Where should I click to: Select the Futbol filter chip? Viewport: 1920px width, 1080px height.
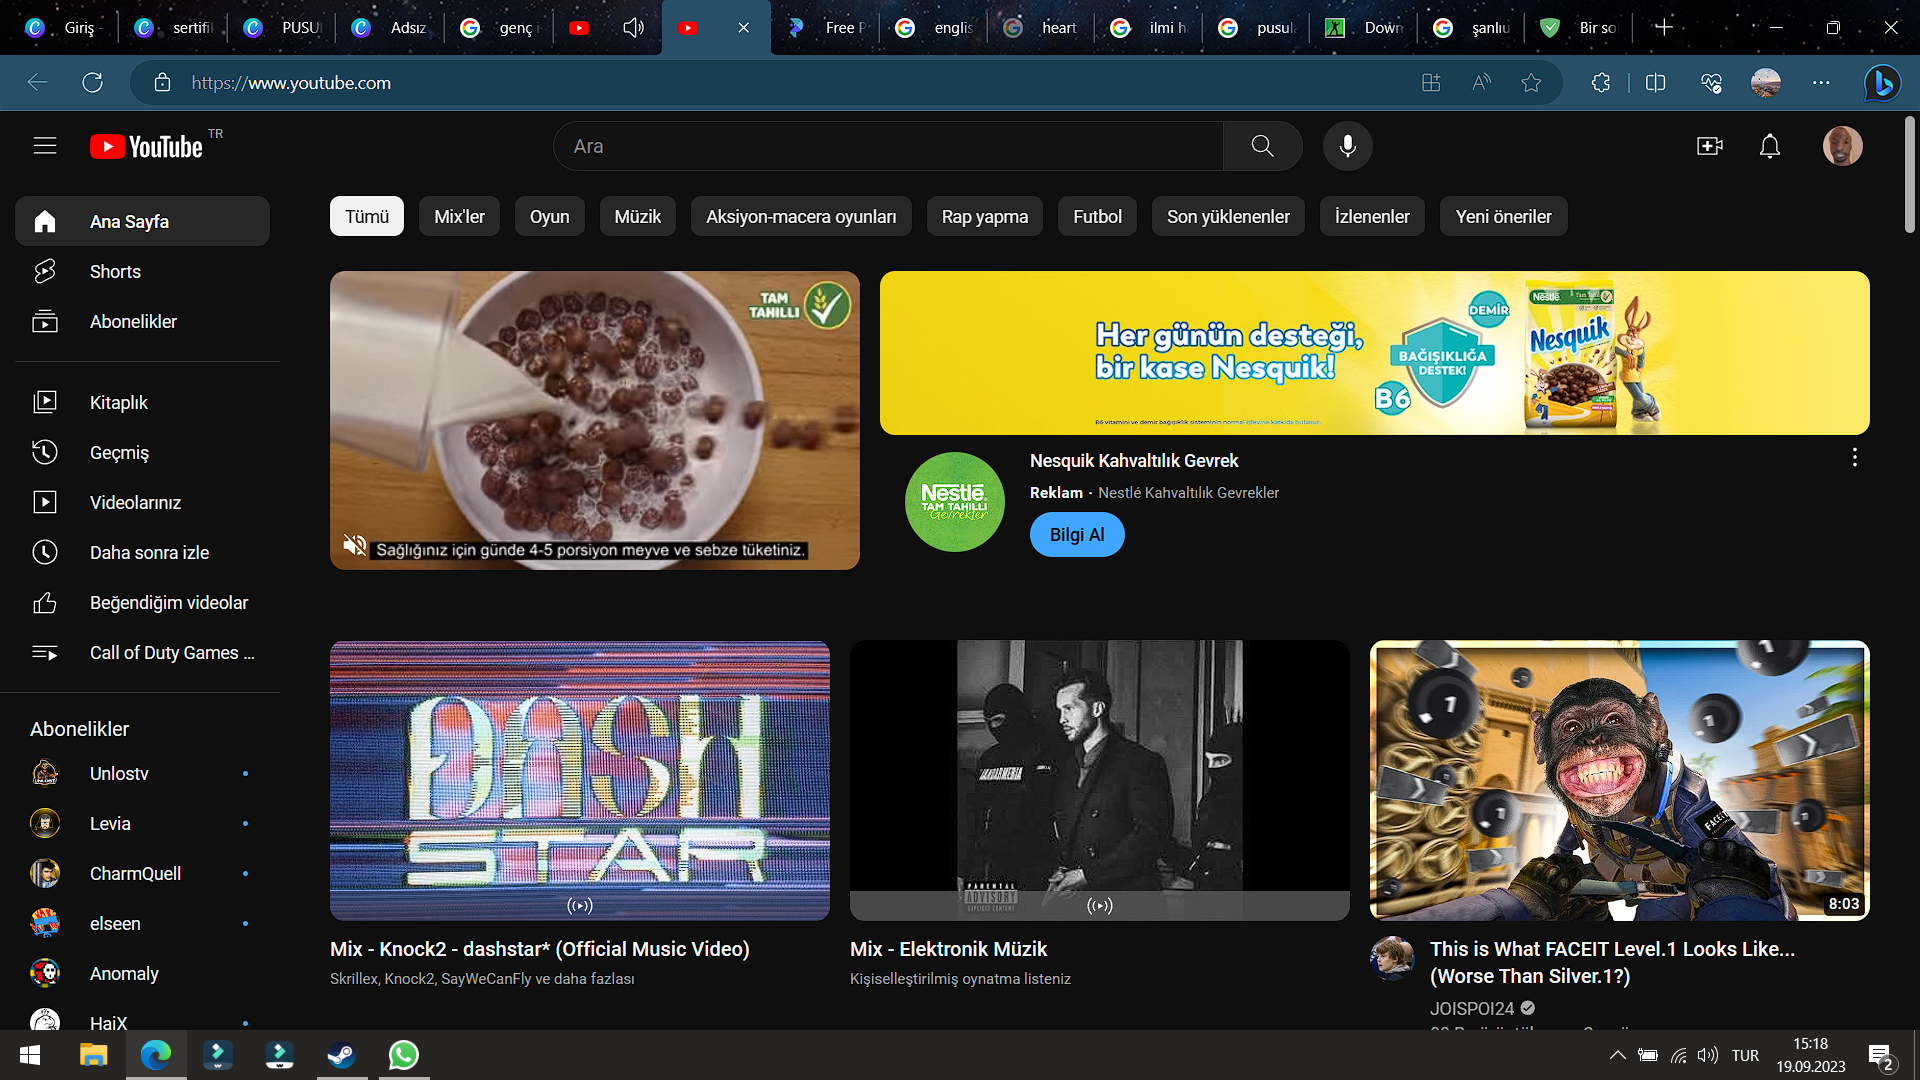coord(1097,217)
